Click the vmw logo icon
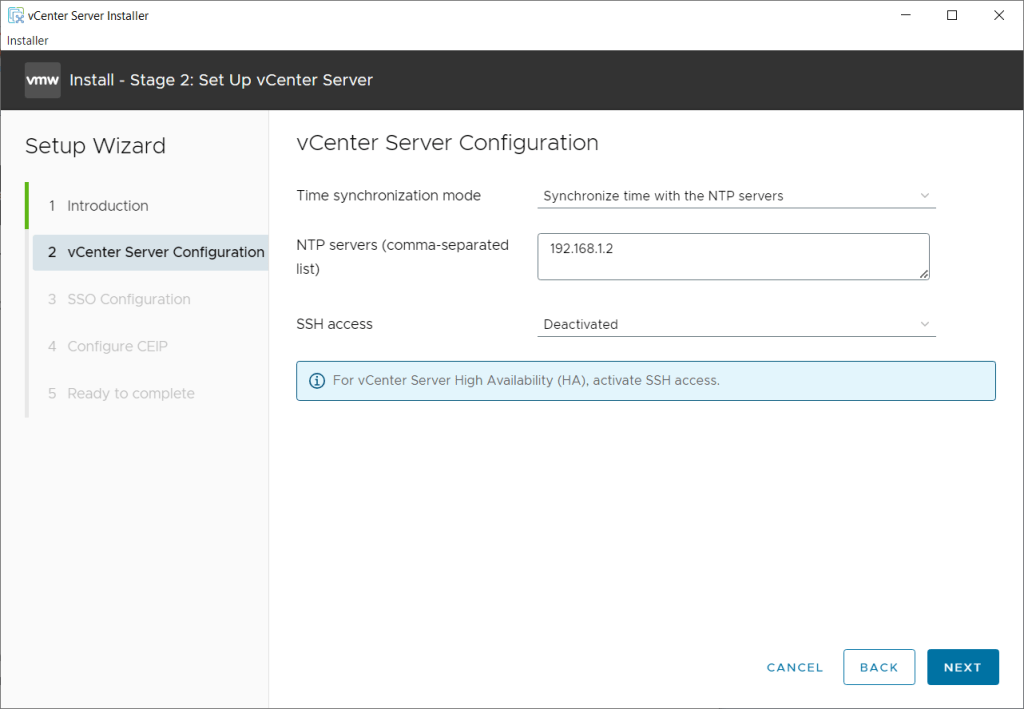This screenshot has height=709, width=1024. [x=43, y=80]
